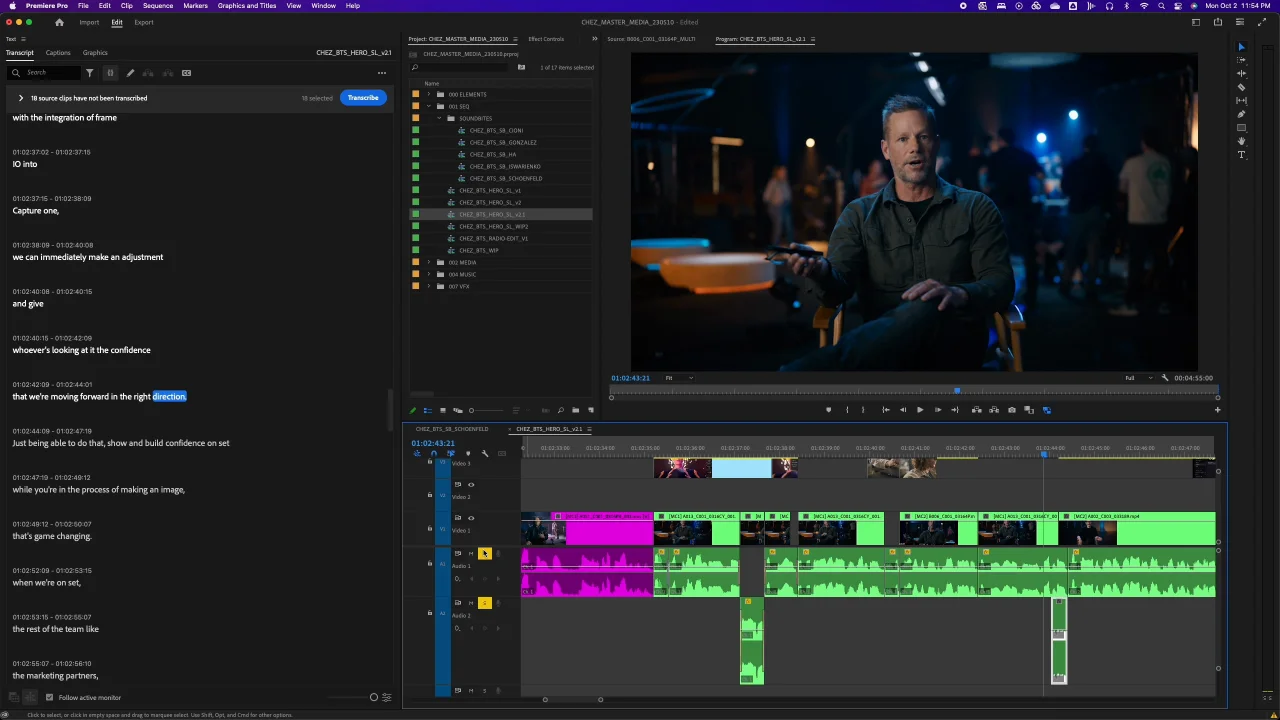Toggle lock on Video 1 track
Image resolution: width=1280 pixels, height=720 pixels.
[x=430, y=529]
